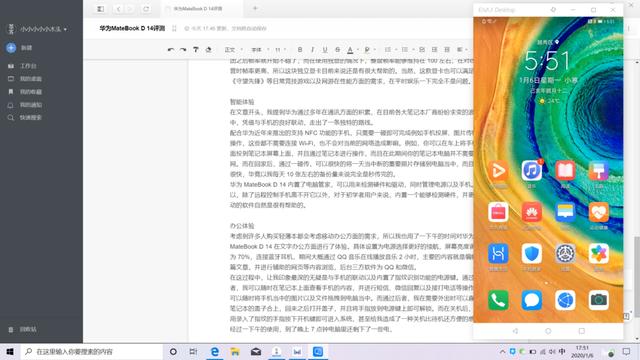Screen dimensions: 640x360
Task: Open File Explorer from the taskbar
Action: point(235,351)
